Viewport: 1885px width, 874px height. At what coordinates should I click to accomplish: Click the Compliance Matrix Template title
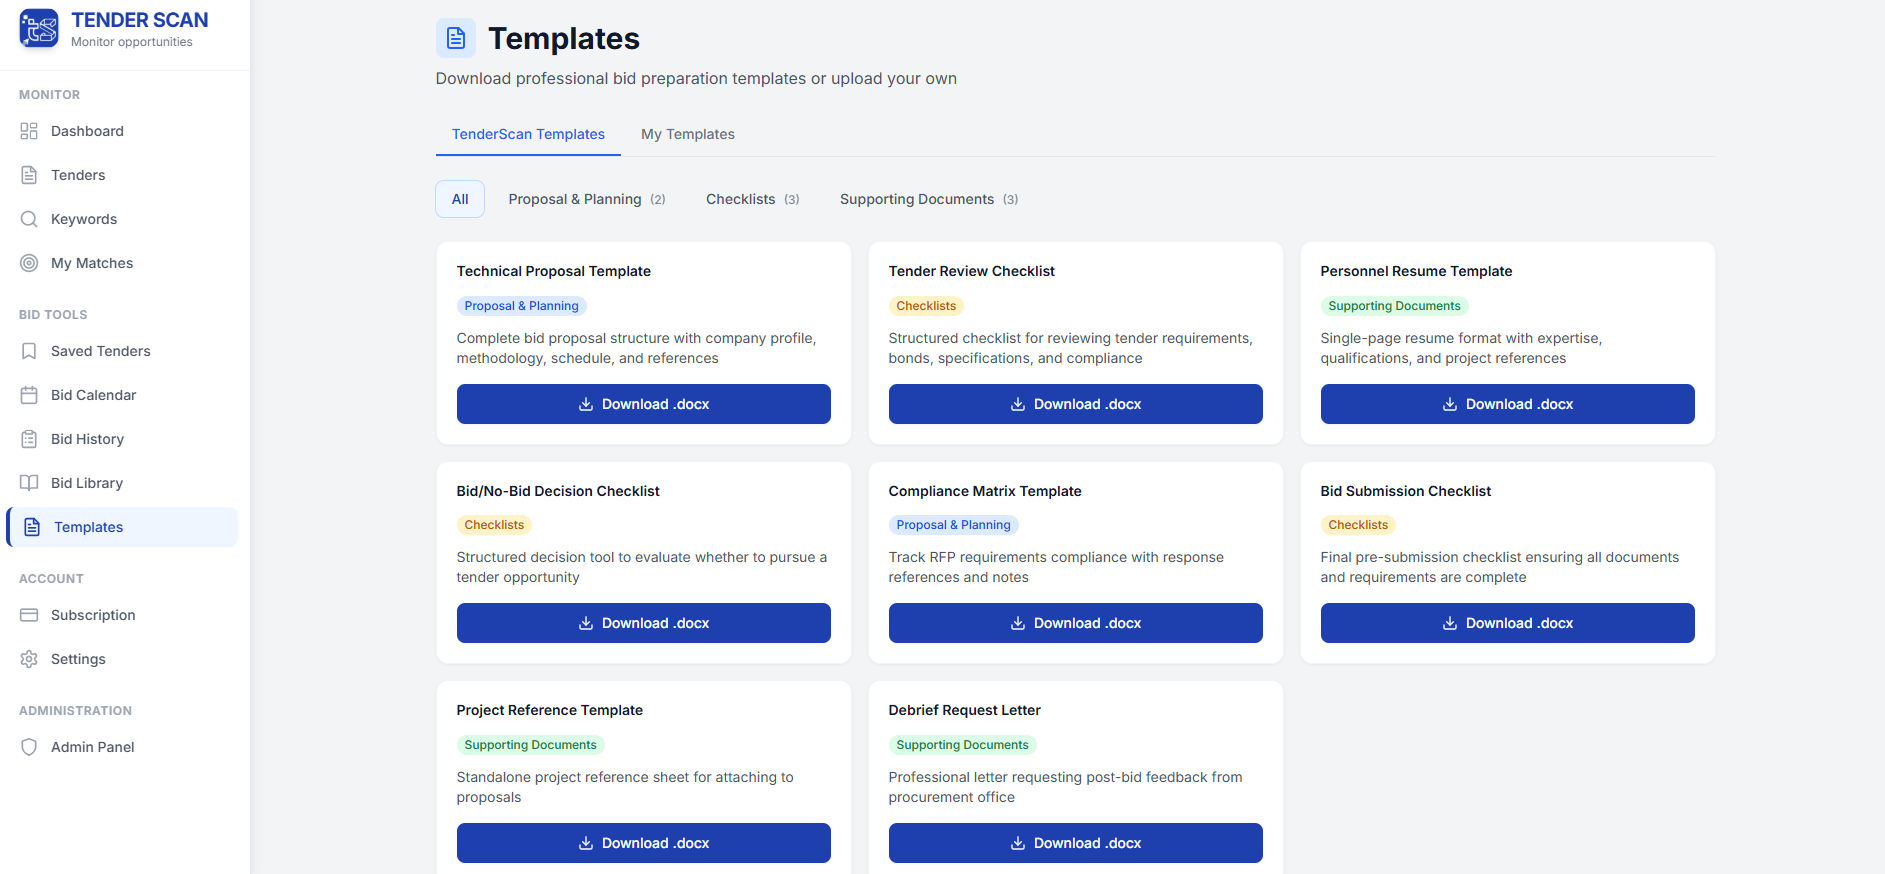985,491
